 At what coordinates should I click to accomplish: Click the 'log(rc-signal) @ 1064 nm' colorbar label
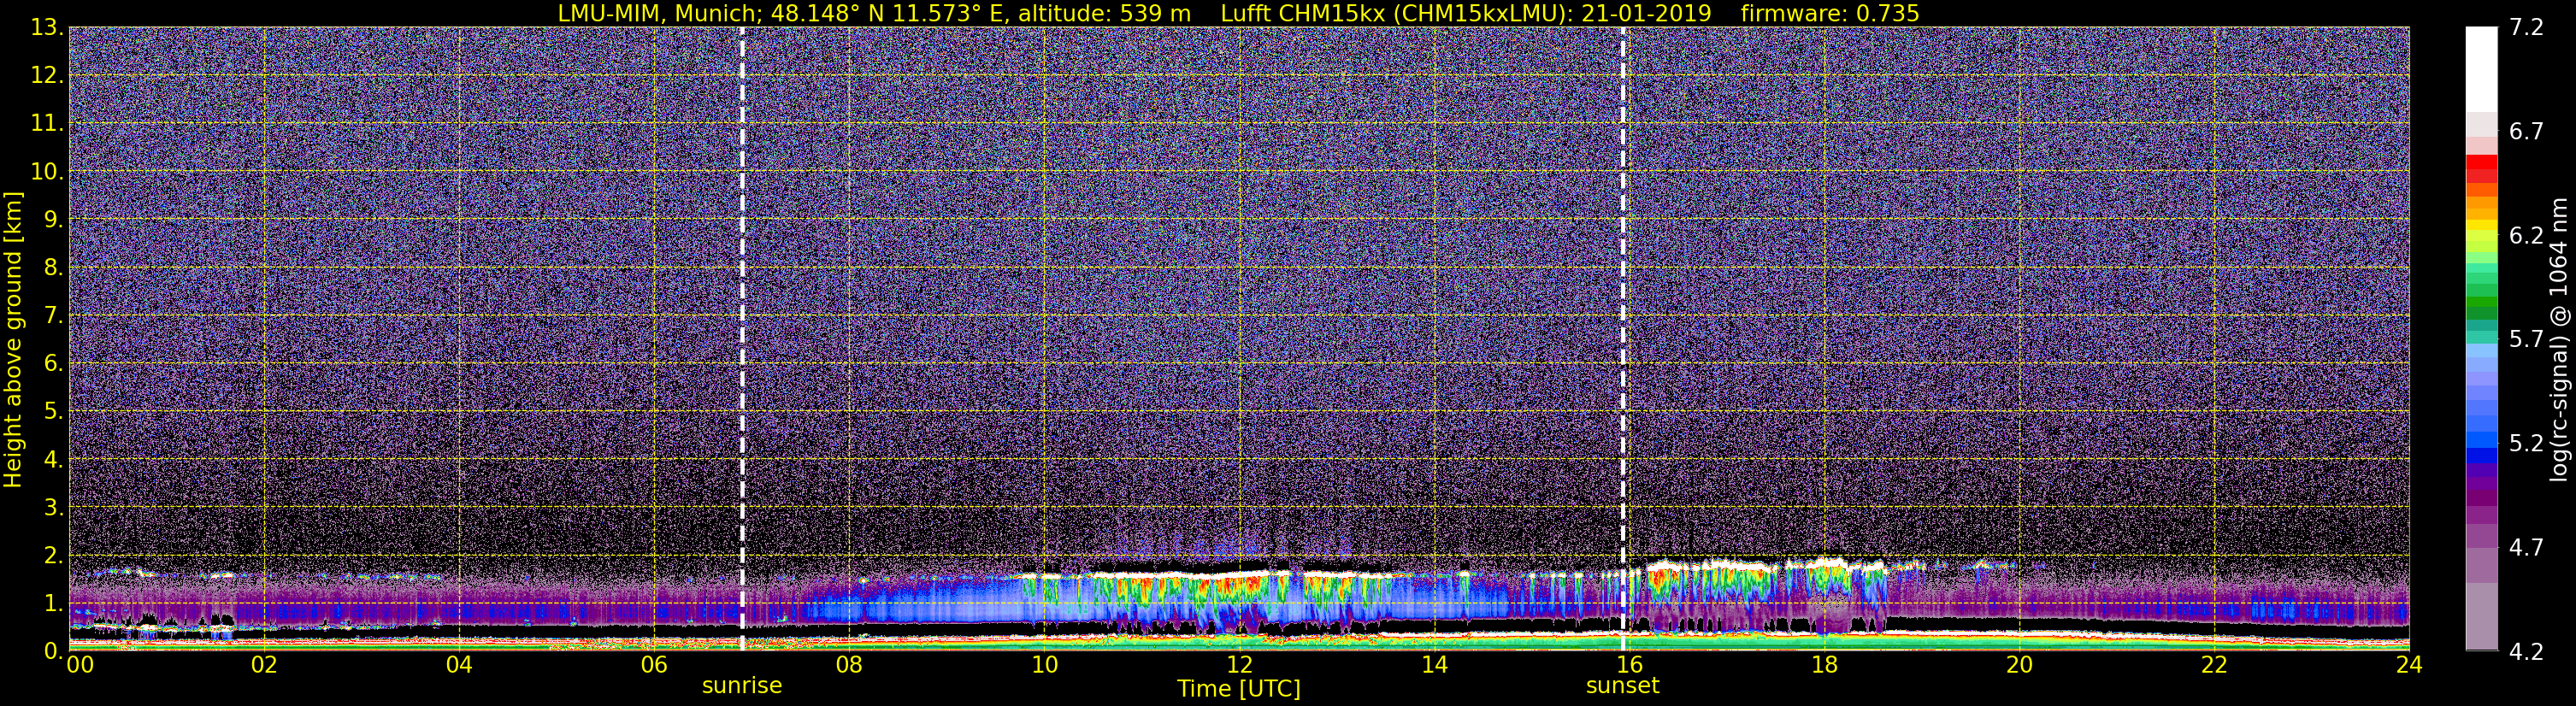(x=2559, y=339)
